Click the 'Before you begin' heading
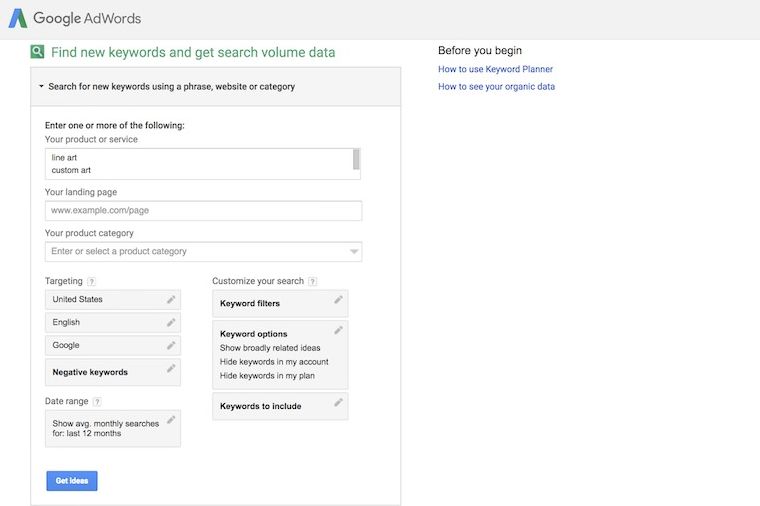 click(x=480, y=50)
